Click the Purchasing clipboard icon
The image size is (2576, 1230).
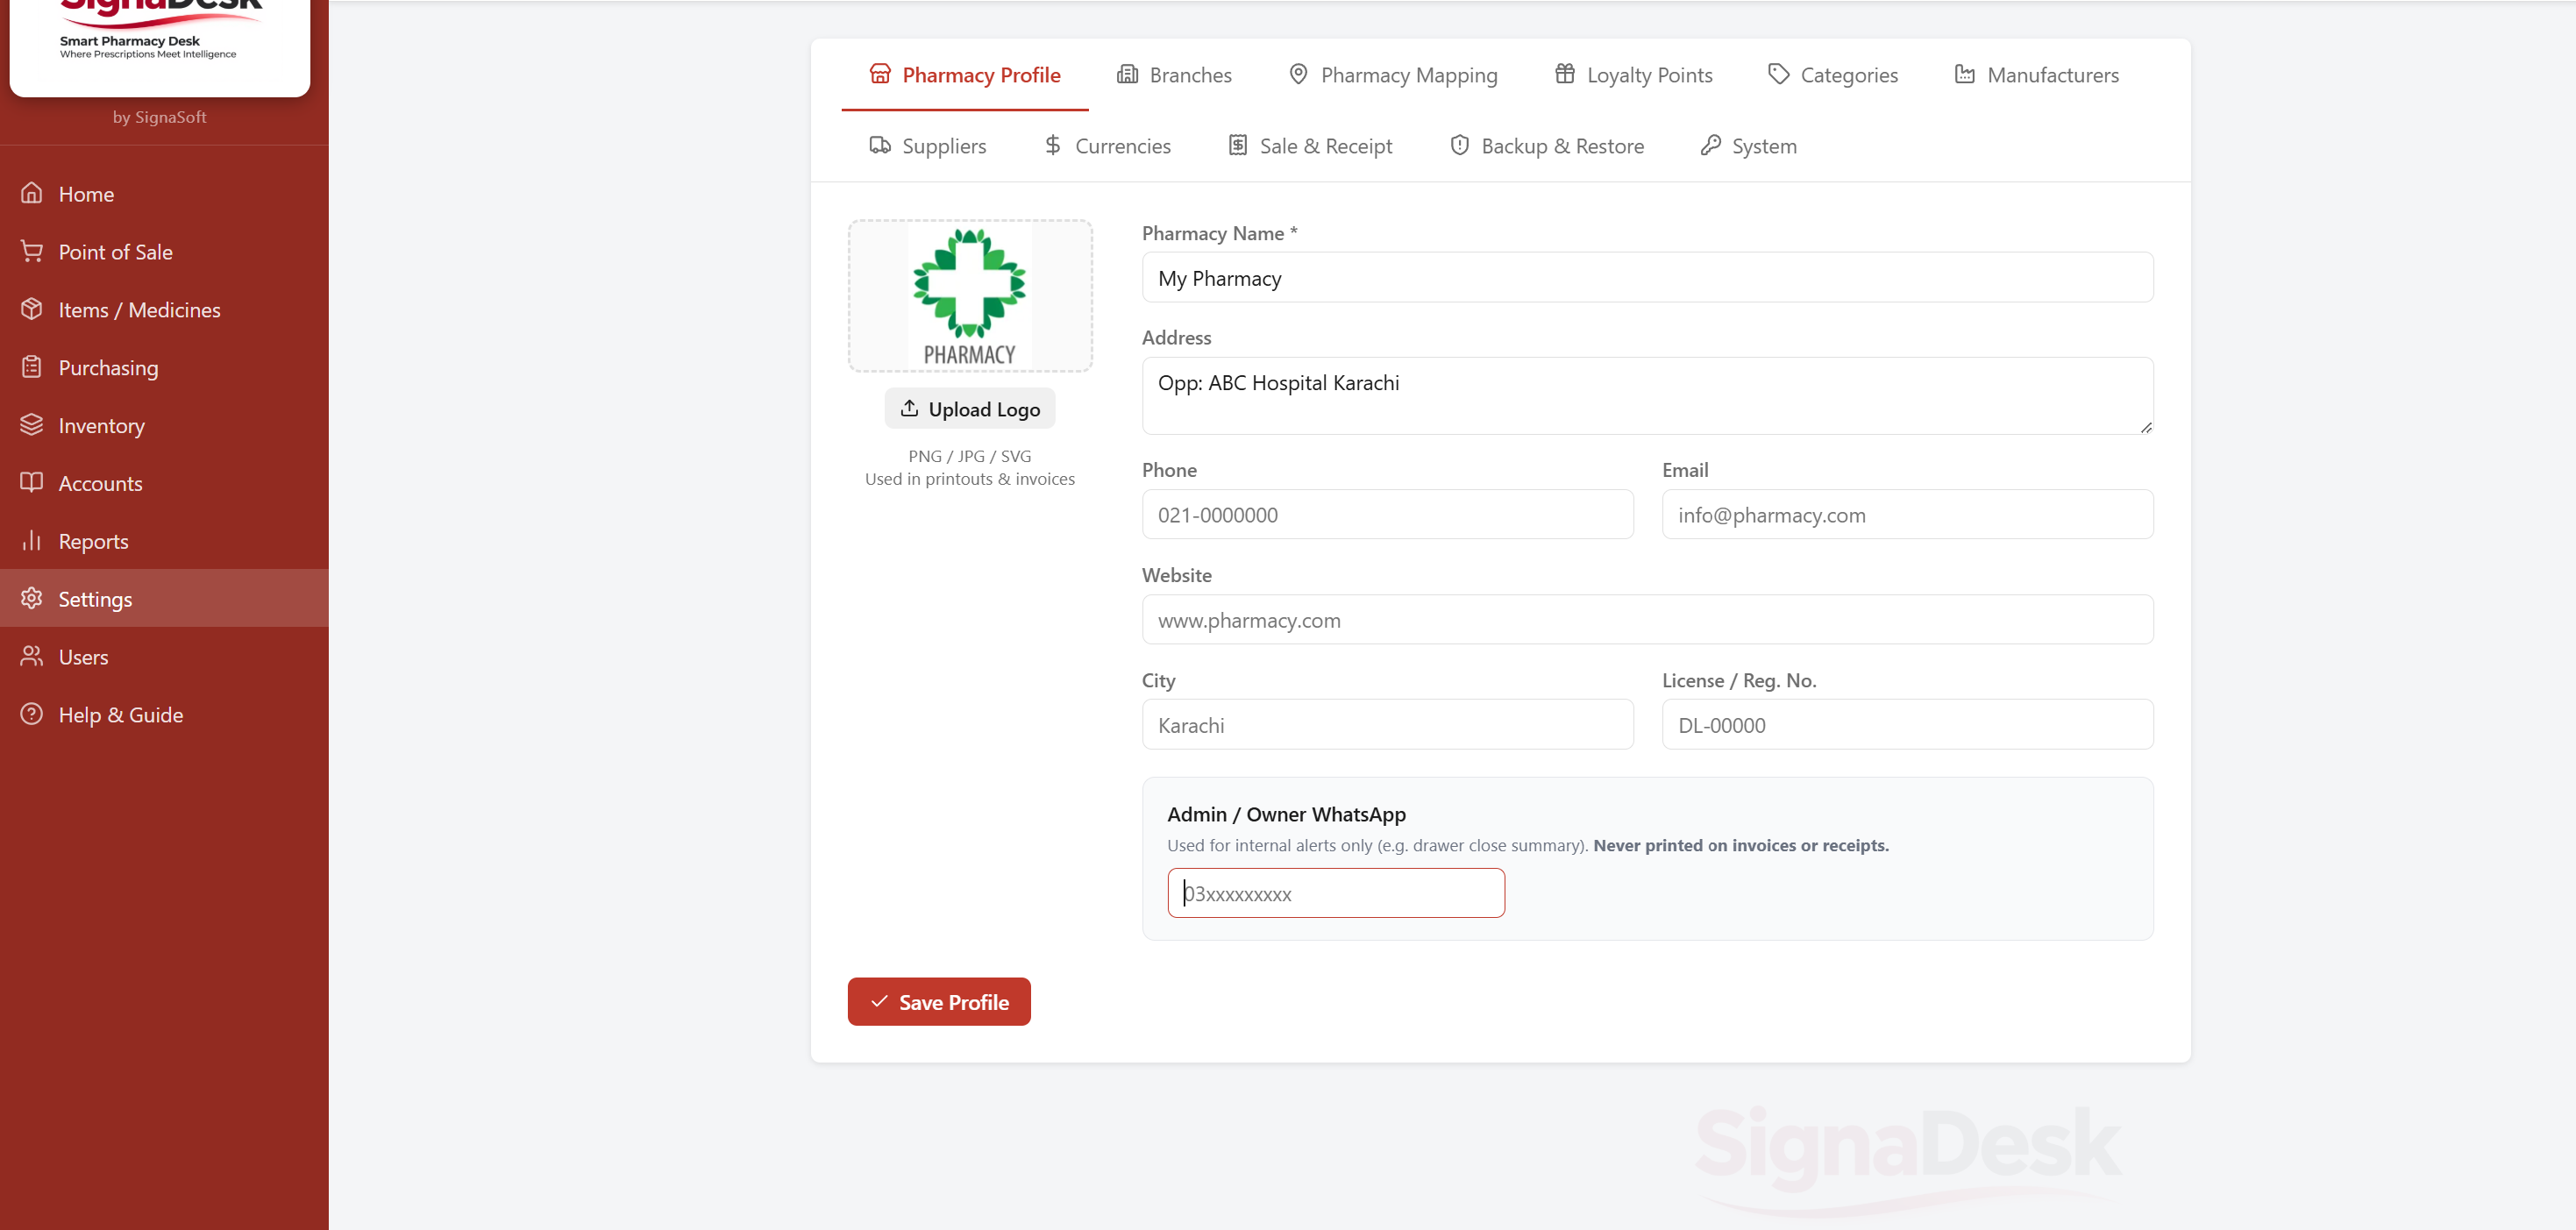pos(32,367)
